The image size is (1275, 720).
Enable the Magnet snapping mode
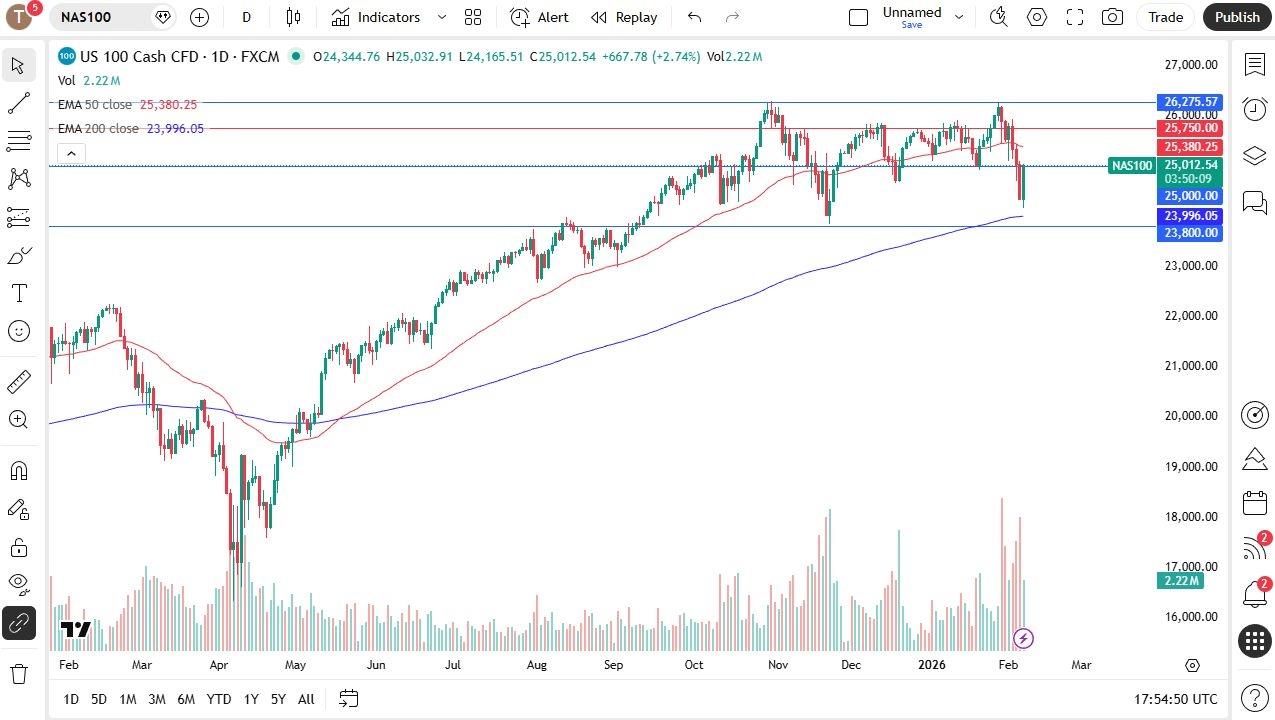point(18,470)
